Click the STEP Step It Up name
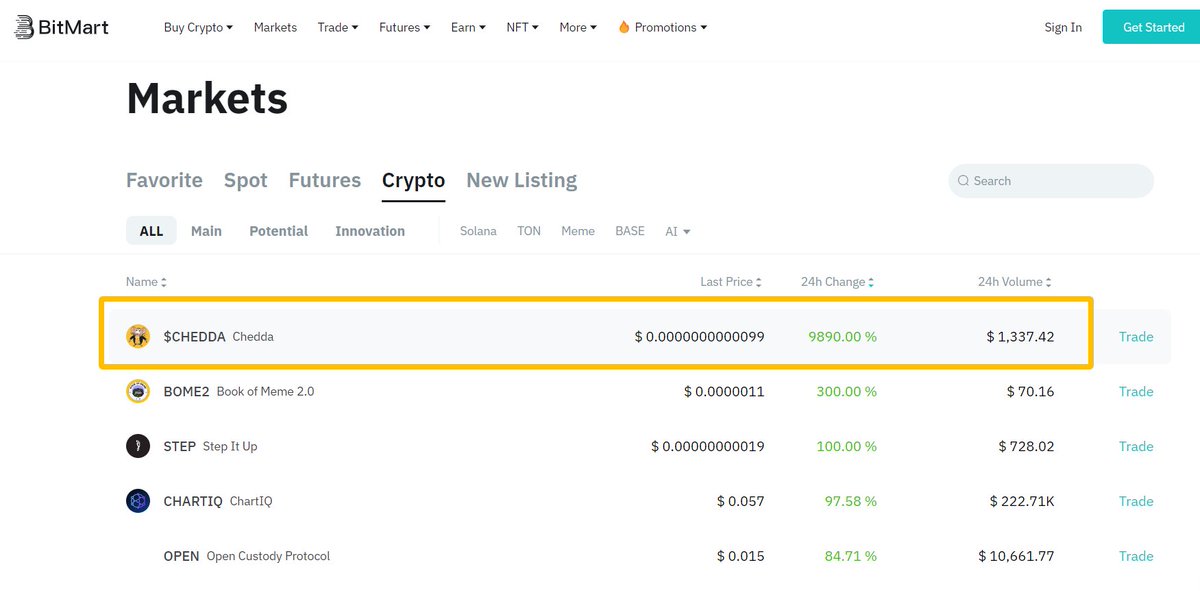The image size is (1200, 591). tap(211, 446)
